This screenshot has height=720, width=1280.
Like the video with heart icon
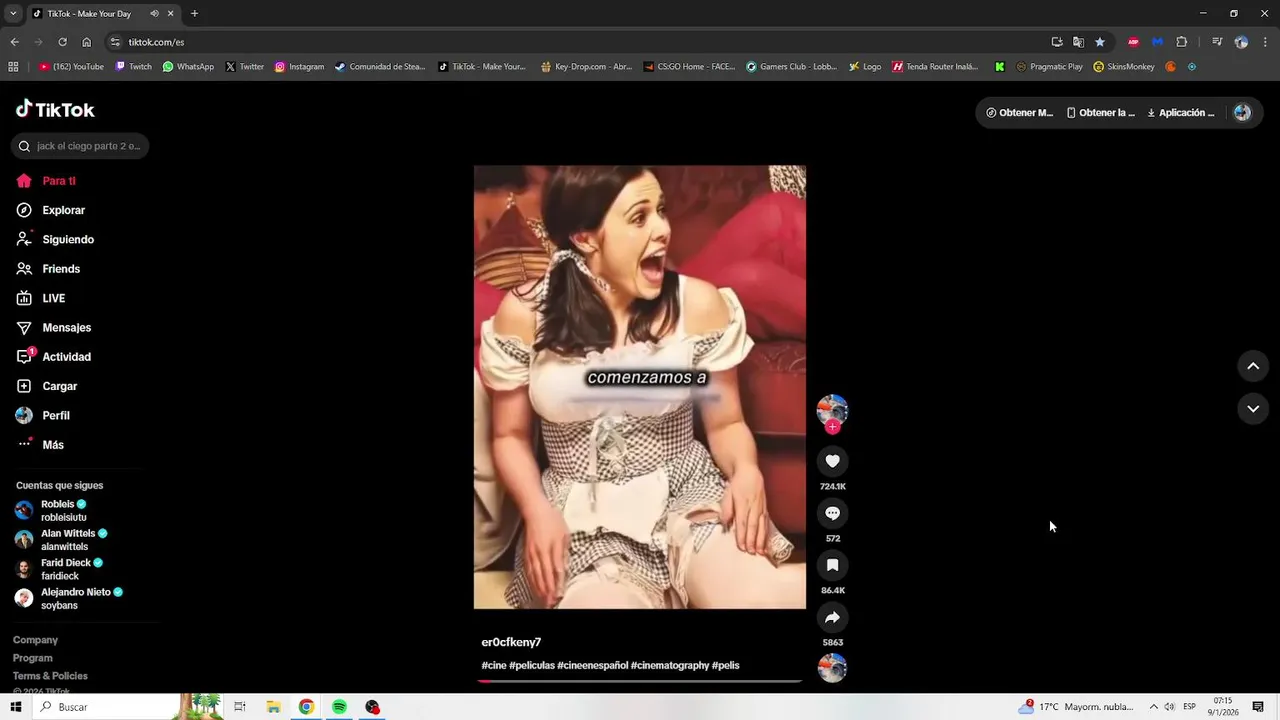tap(832, 461)
